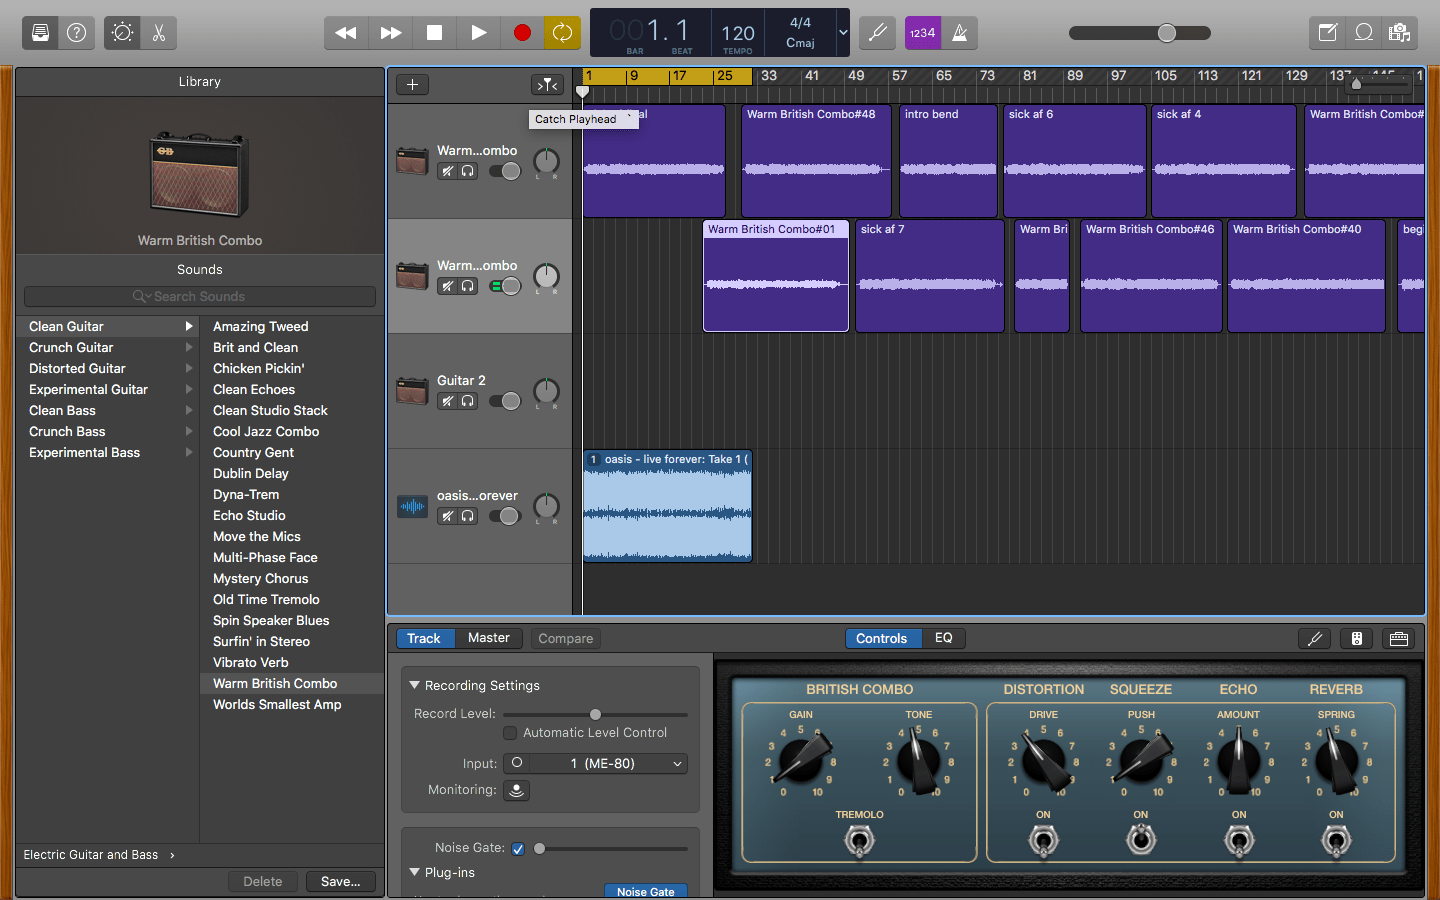Viewport: 1440px width, 900px height.
Task: Open the Loop Browser icon
Action: click(x=1364, y=33)
